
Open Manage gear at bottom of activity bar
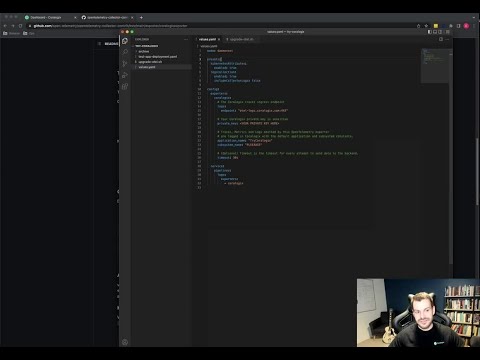point(125,342)
